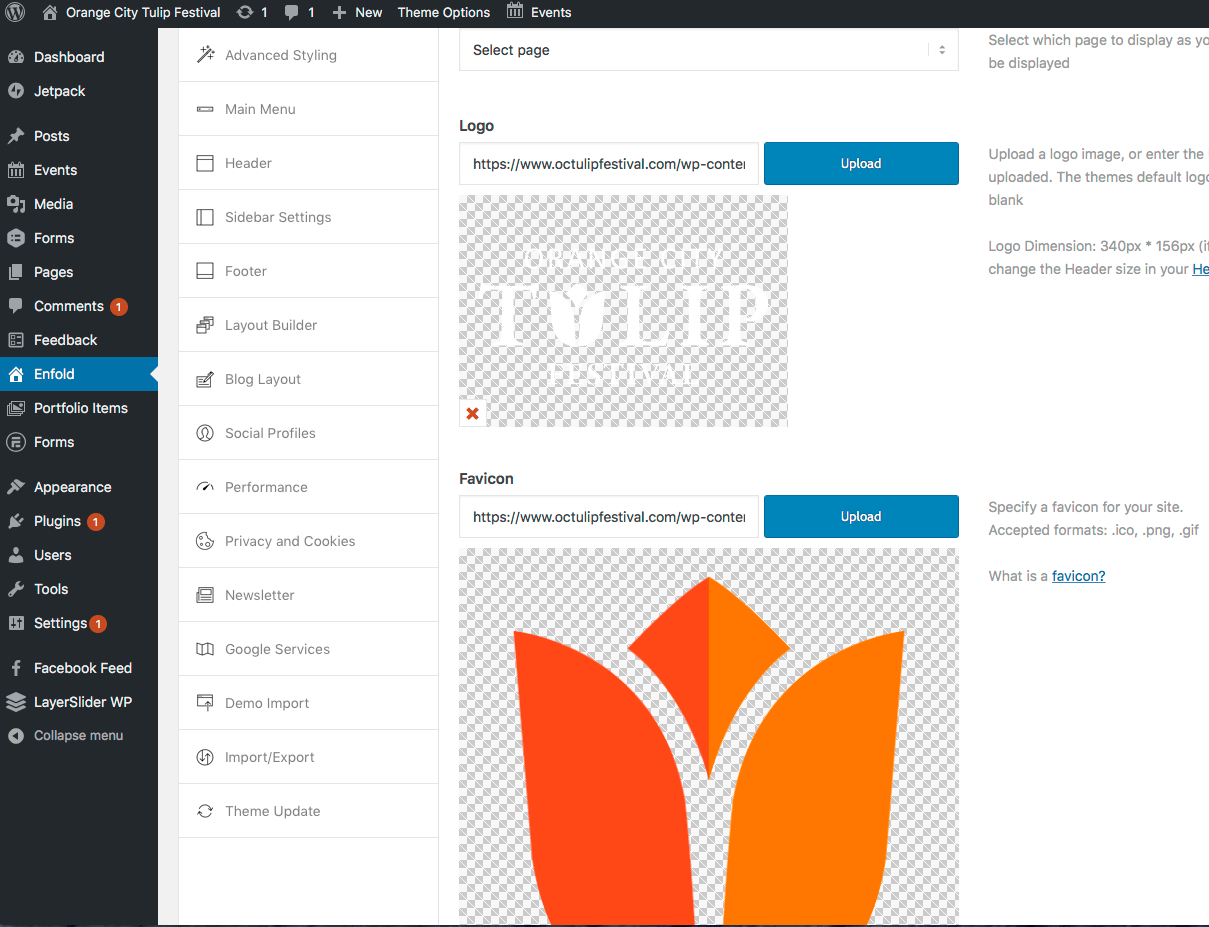Image resolution: width=1209 pixels, height=927 pixels.
Task: Open the Media library menu
Action: (x=53, y=204)
